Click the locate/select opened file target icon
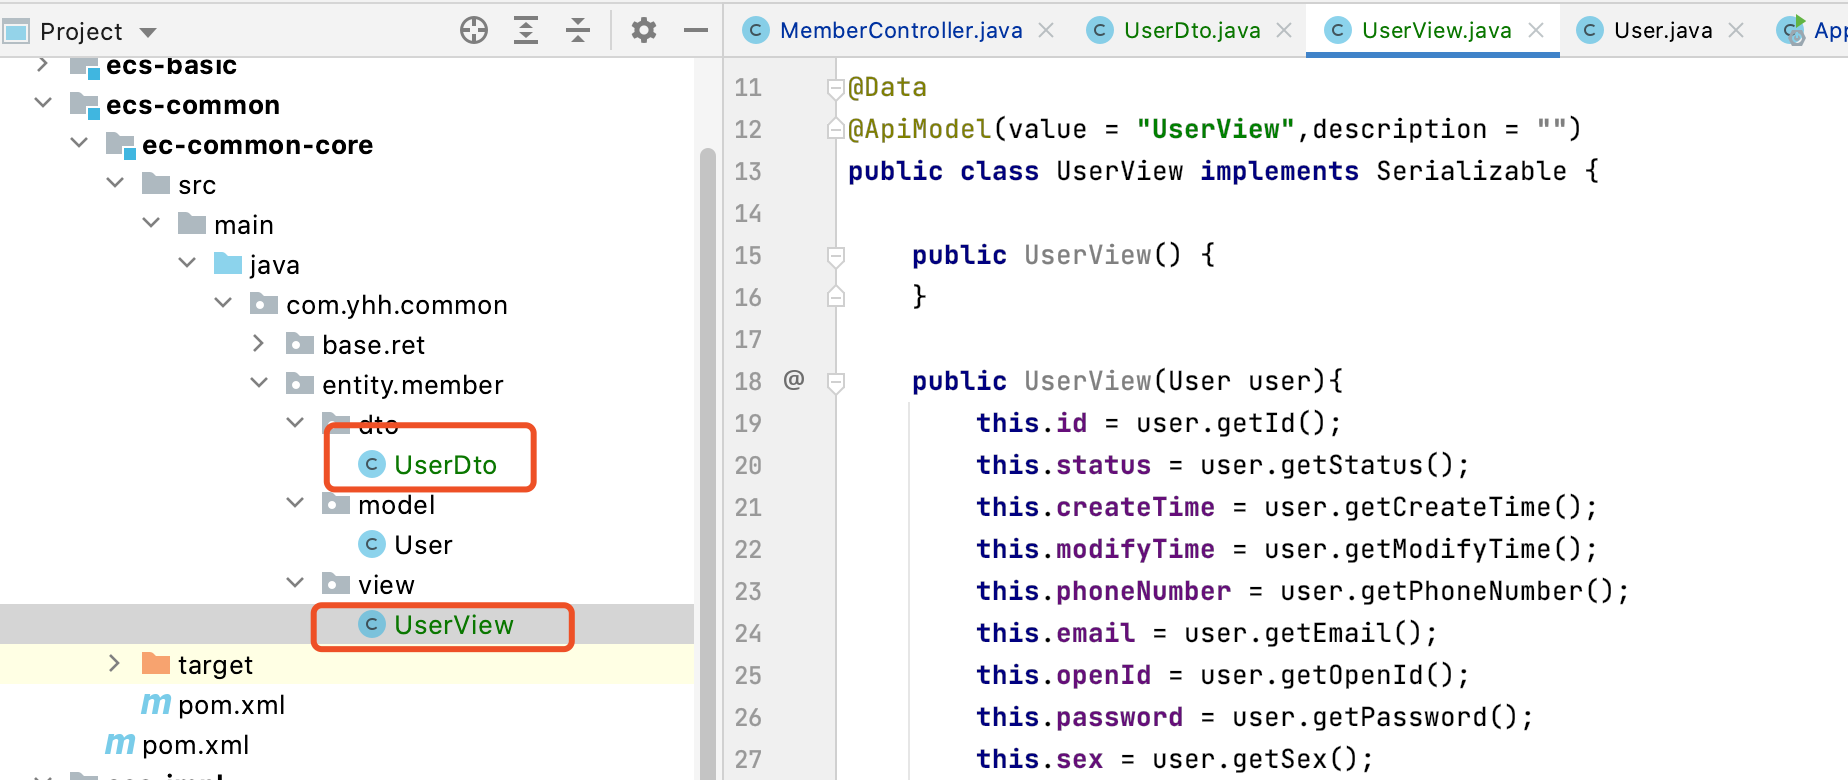Viewport: 1848px width, 780px height. coord(474,30)
